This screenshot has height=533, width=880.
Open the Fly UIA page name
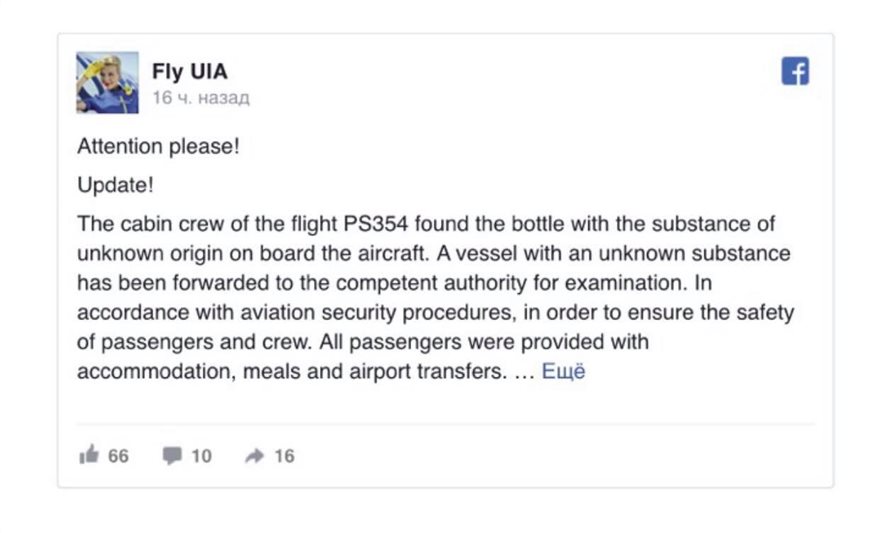(x=190, y=72)
